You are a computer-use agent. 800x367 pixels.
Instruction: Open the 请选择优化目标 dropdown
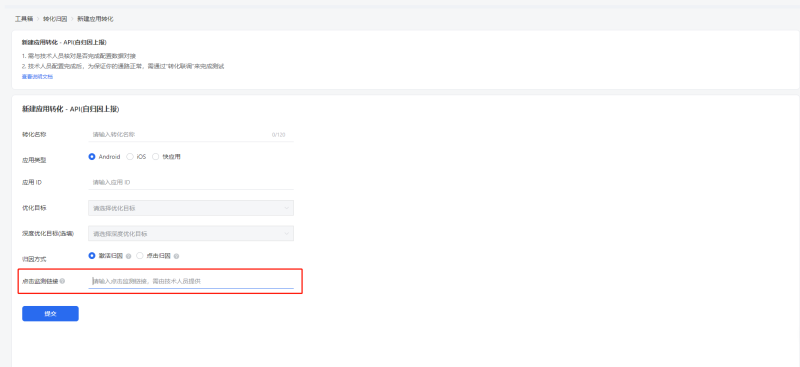pyautogui.click(x=191, y=208)
